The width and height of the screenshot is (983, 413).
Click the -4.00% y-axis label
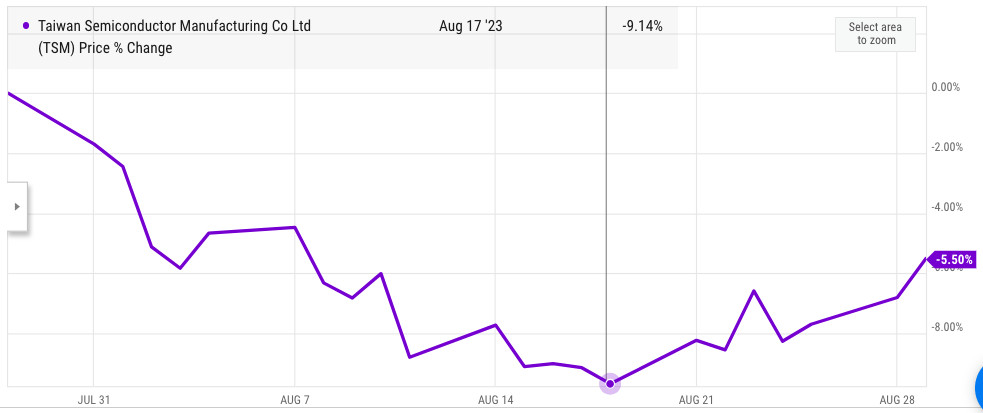[x=945, y=207]
